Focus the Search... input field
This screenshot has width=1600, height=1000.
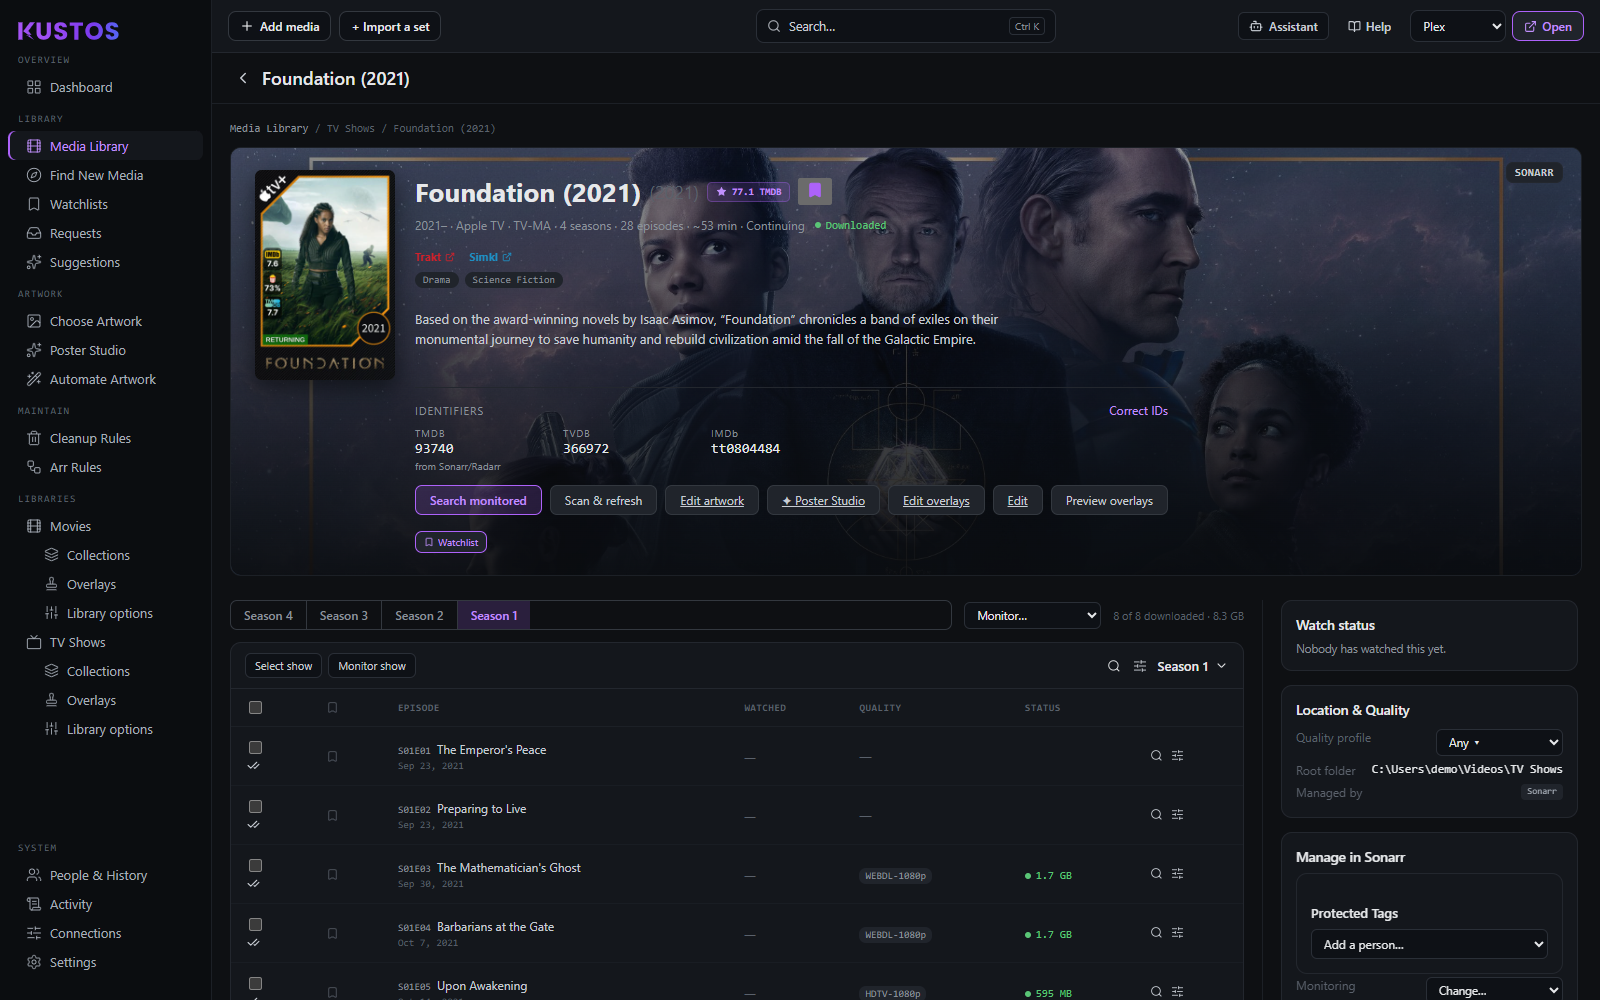tap(905, 27)
